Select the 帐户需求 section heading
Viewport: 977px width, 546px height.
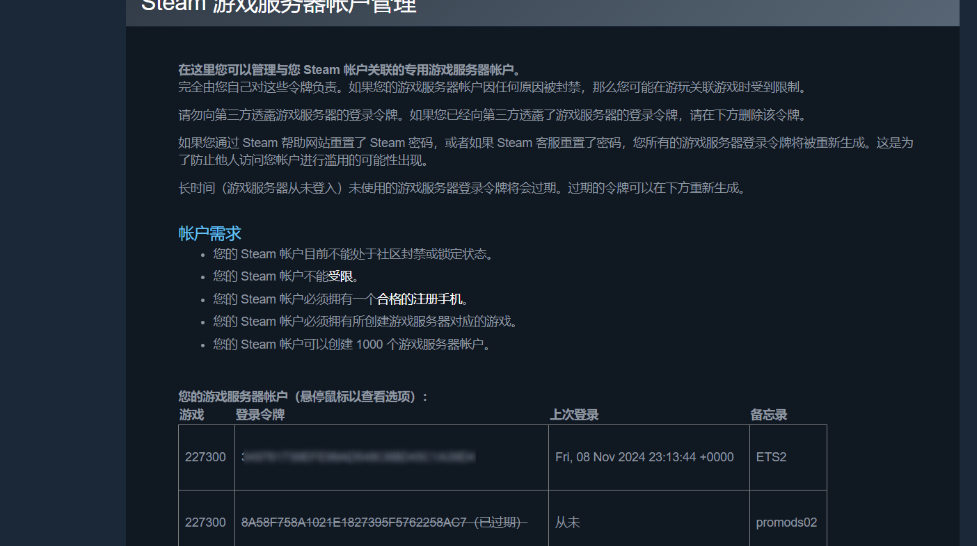209,233
